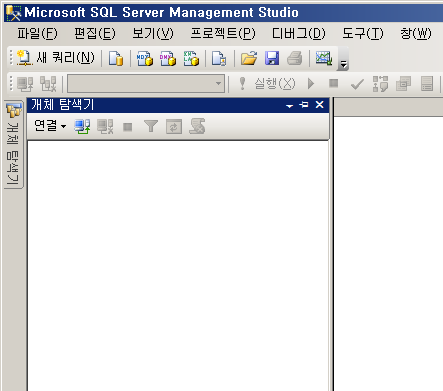
Task: Open a new SQL Server Compact query
Action: (x=219, y=58)
